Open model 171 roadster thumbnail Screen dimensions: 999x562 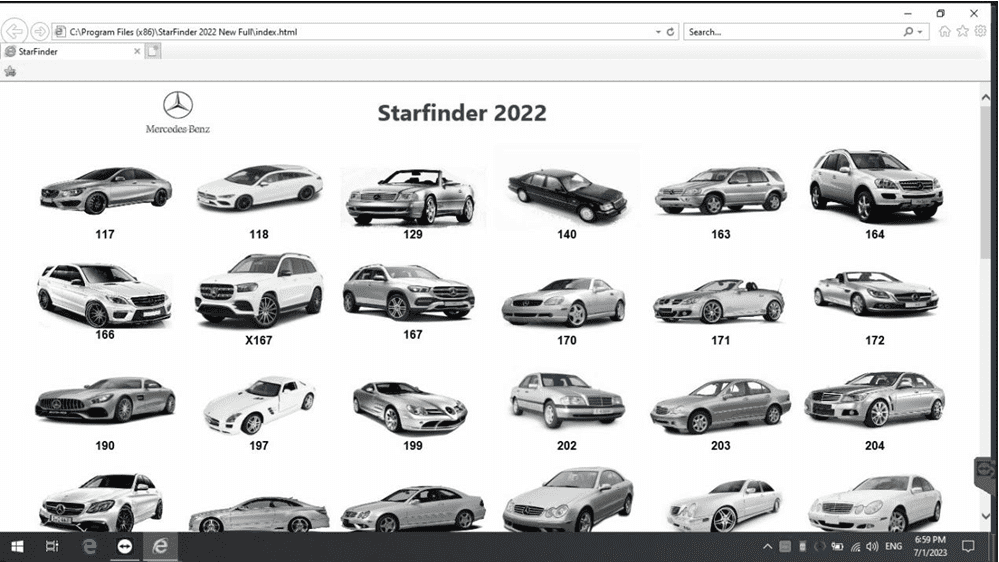(719, 300)
